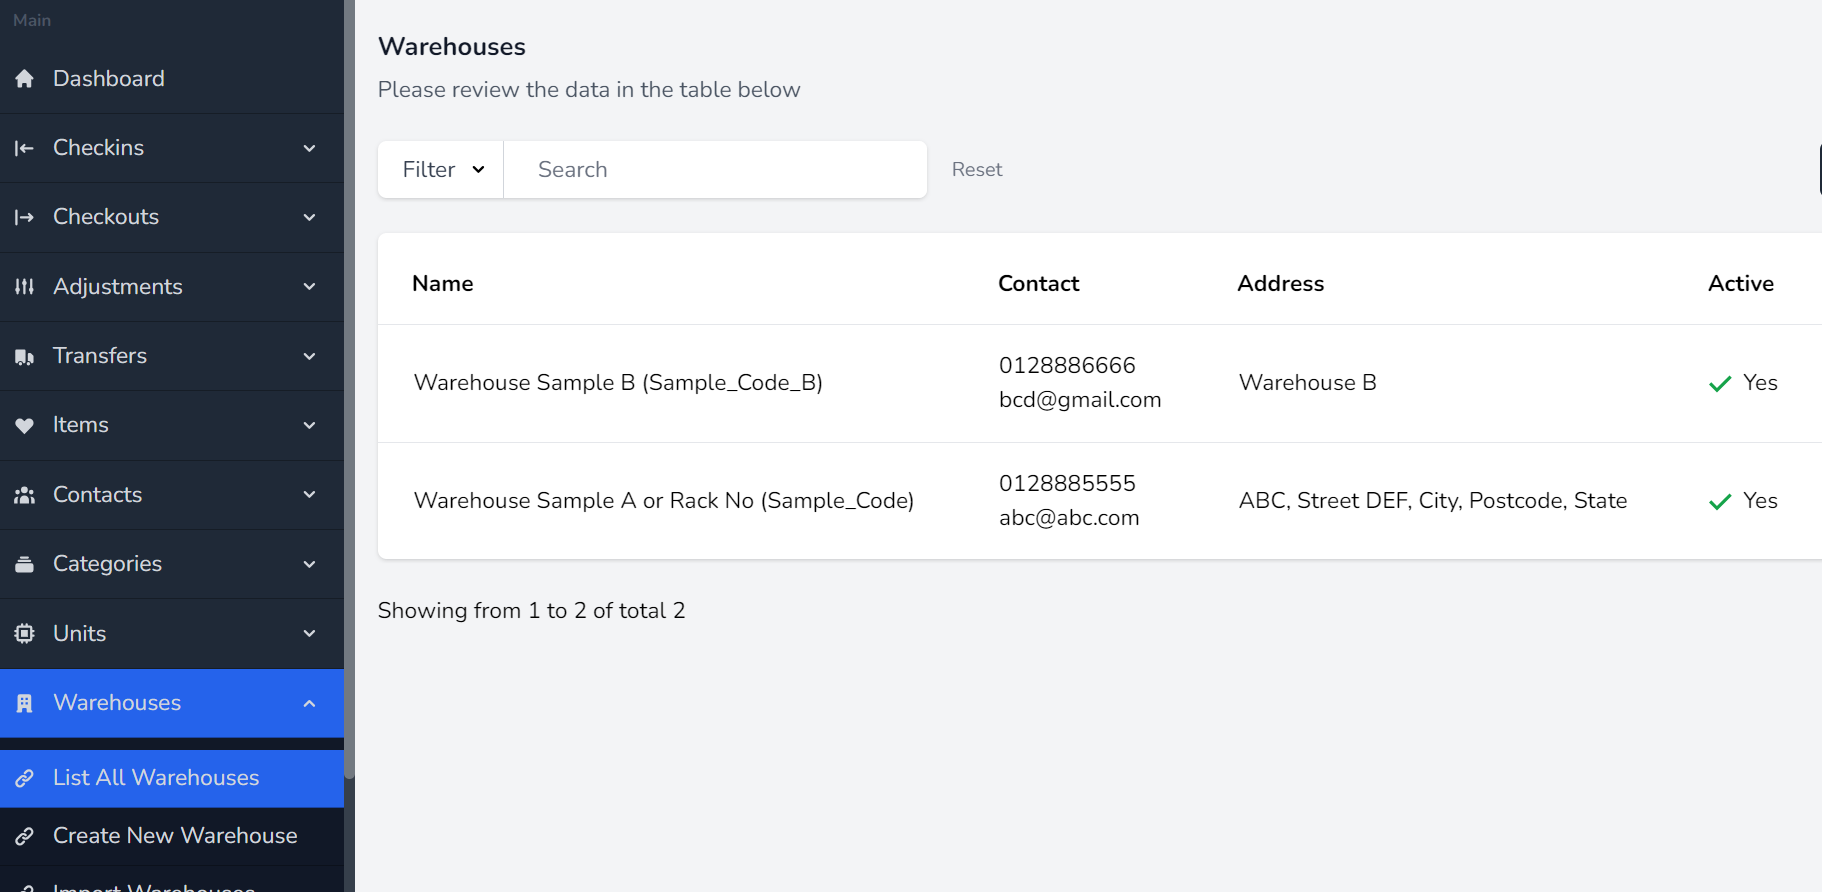Click the Categories stack icon
1822x892 pixels.
pos(25,564)
